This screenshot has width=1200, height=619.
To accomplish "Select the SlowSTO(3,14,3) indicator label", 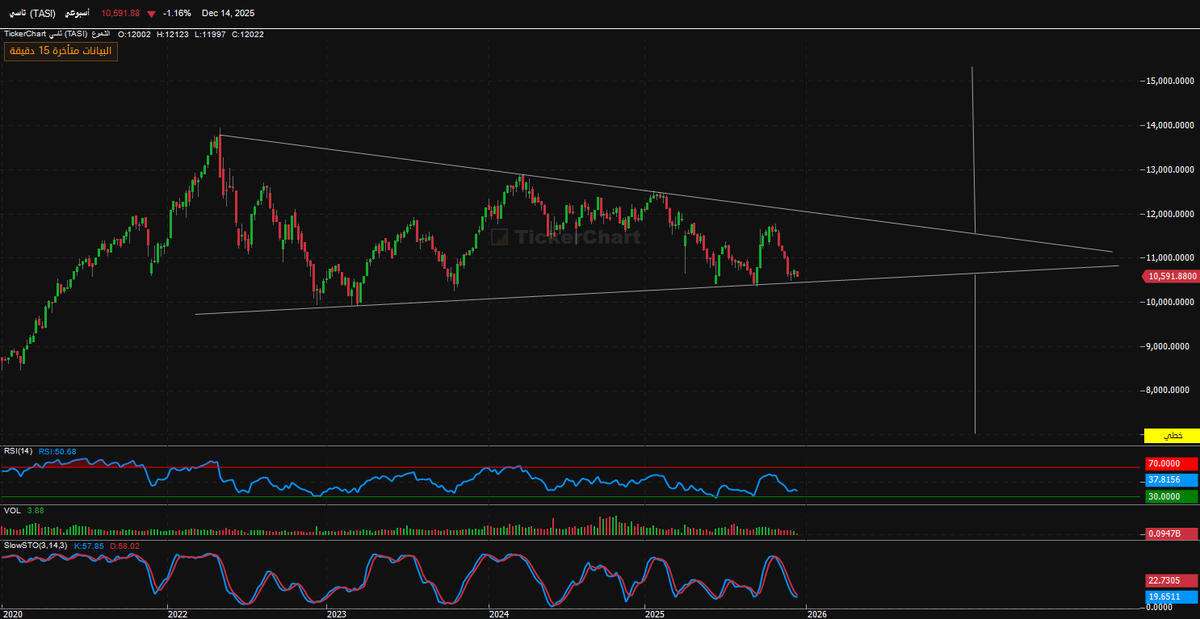I will coord(35,545).
